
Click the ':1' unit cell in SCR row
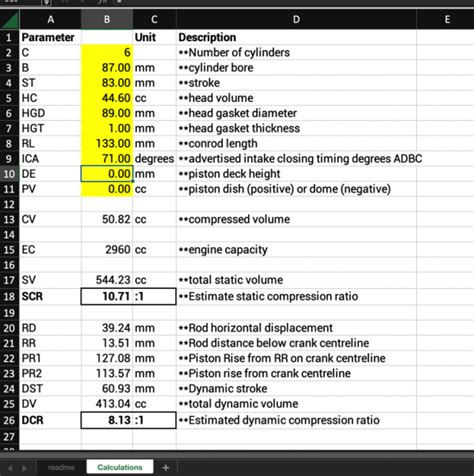pos(154,296)
